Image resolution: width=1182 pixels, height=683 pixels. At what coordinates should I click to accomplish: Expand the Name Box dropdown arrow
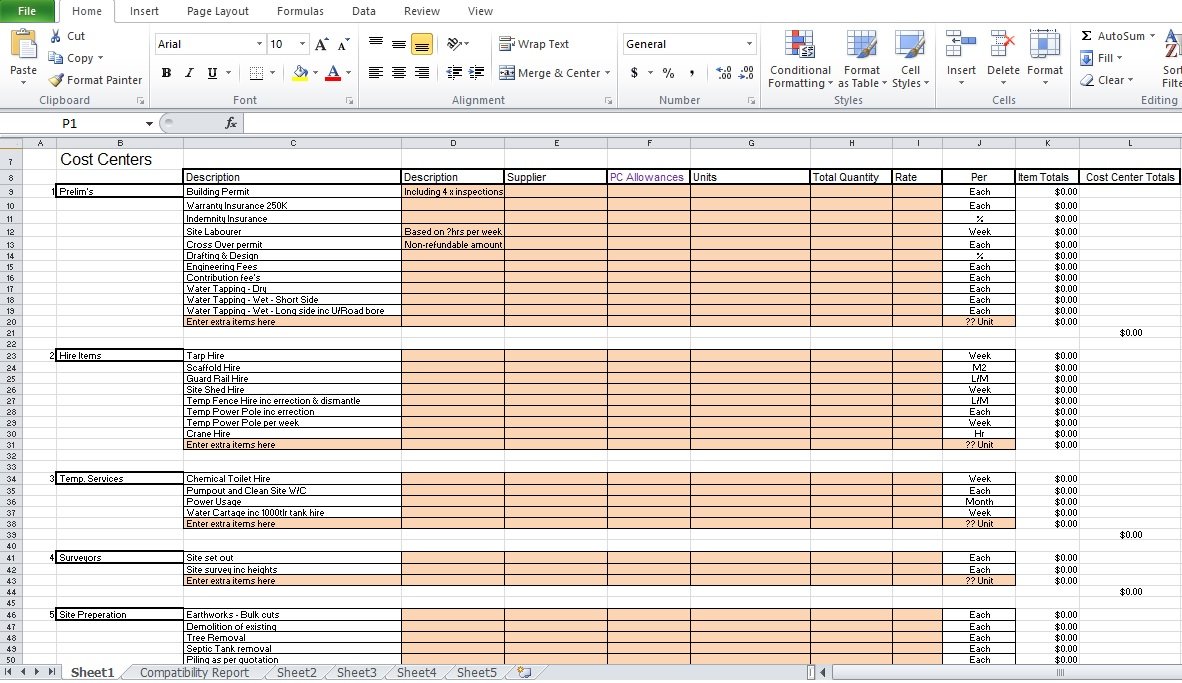[149, 124]
